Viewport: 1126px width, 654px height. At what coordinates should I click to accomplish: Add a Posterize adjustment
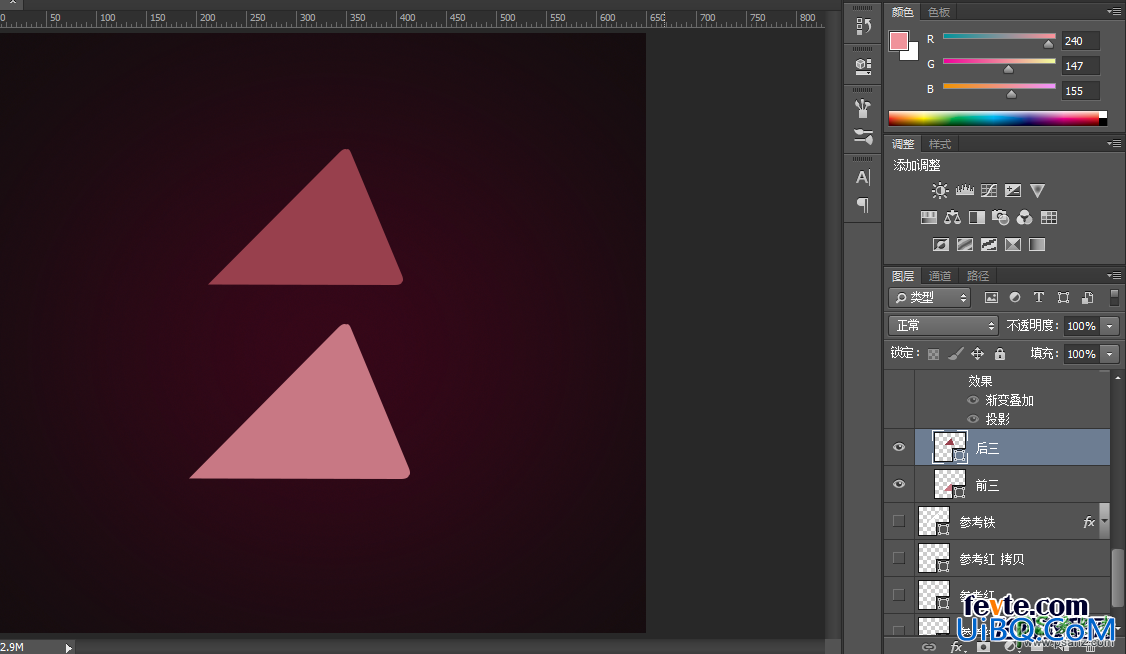965,245
